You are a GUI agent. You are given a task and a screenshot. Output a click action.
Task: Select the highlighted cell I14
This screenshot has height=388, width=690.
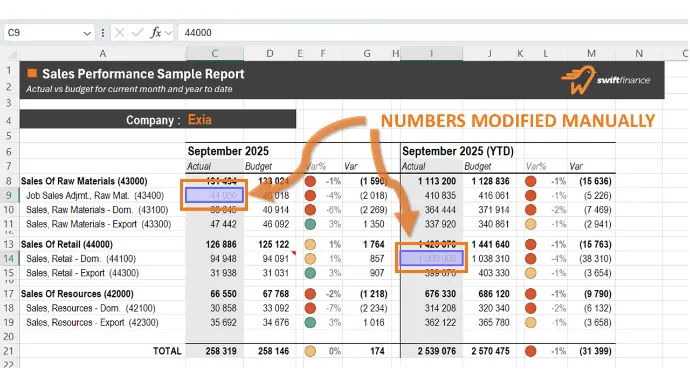tap(431, 259)
